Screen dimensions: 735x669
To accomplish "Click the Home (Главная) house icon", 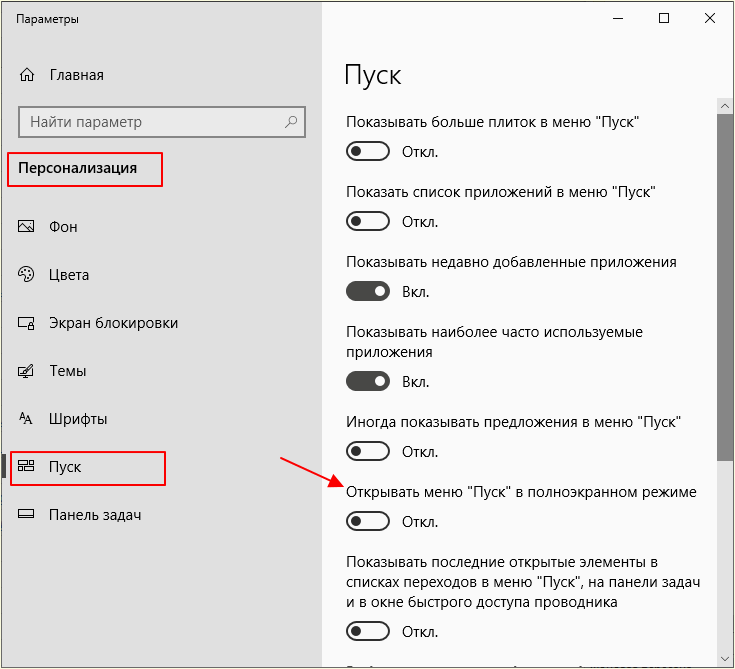I will click(27, 75).
